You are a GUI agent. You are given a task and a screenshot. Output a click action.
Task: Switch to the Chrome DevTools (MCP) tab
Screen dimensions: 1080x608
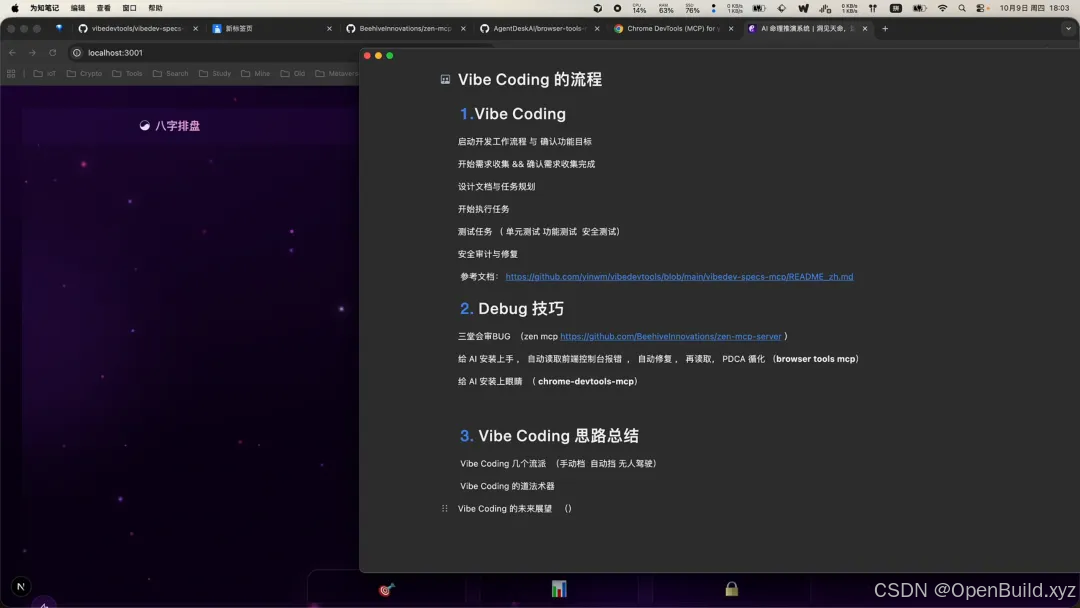673,29
